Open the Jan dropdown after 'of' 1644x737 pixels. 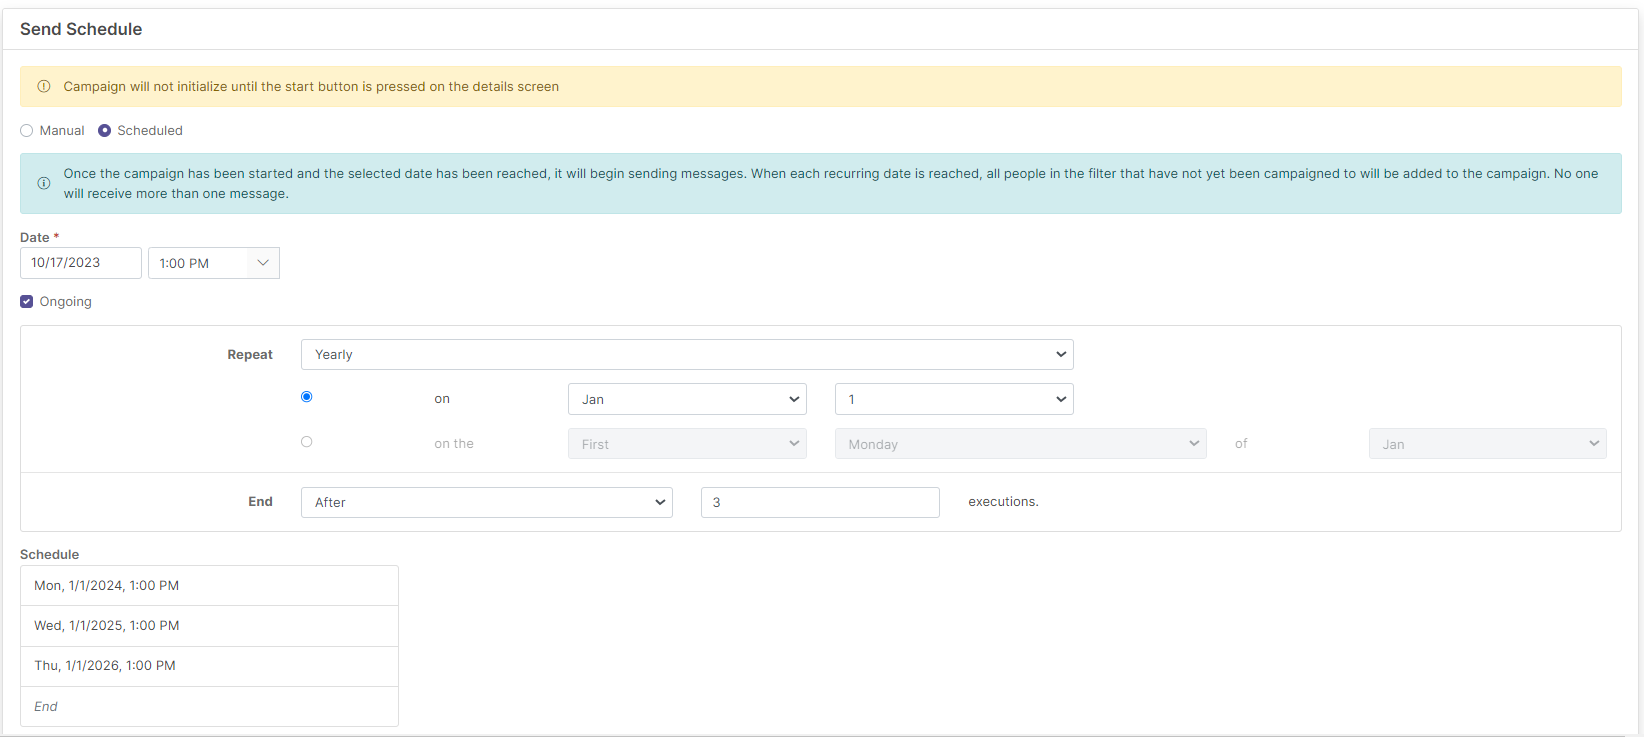pyautogui.click(x=1488, y=444)
